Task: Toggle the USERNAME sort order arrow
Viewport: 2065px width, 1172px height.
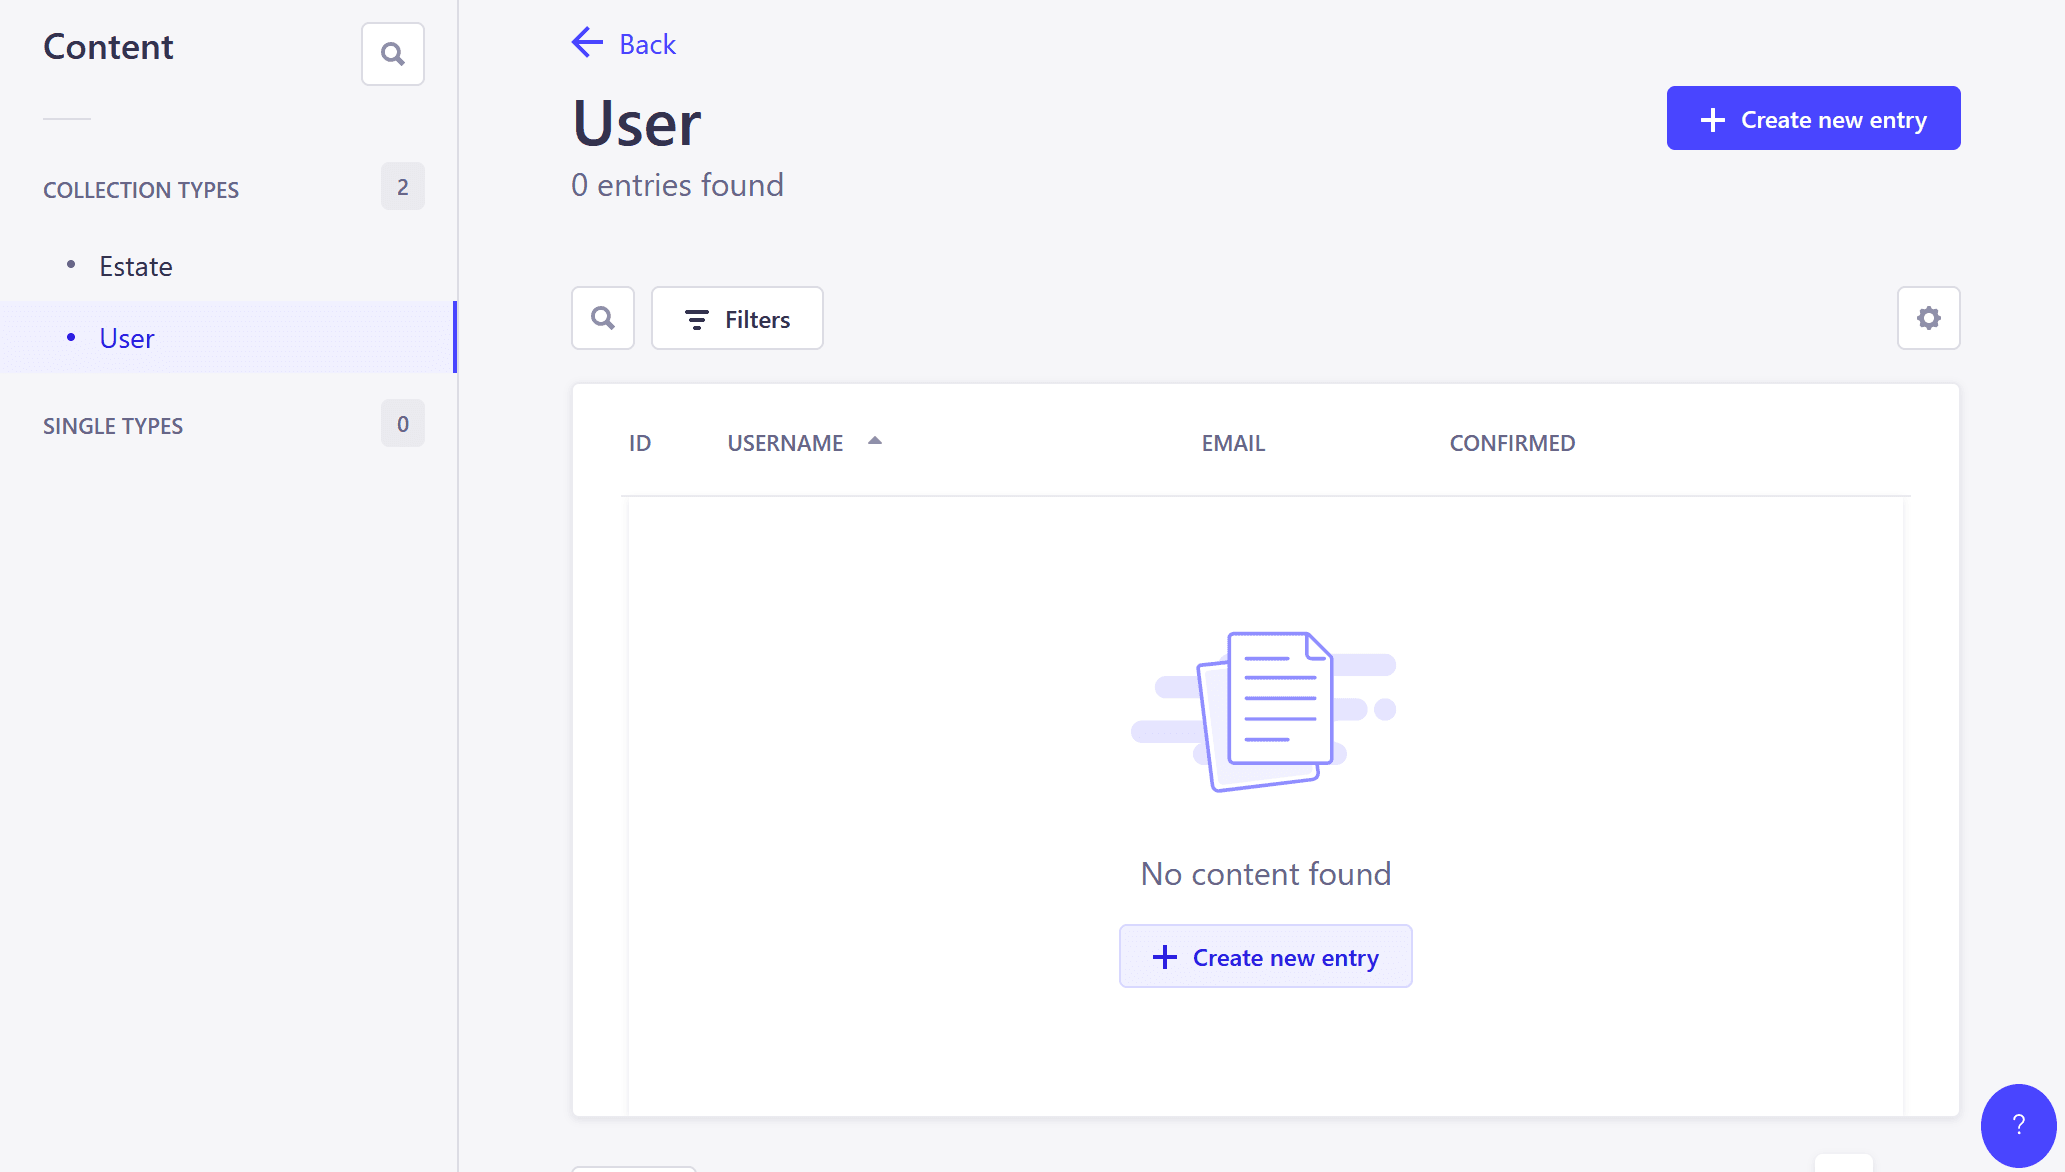Action: click(x=875, y=440)
